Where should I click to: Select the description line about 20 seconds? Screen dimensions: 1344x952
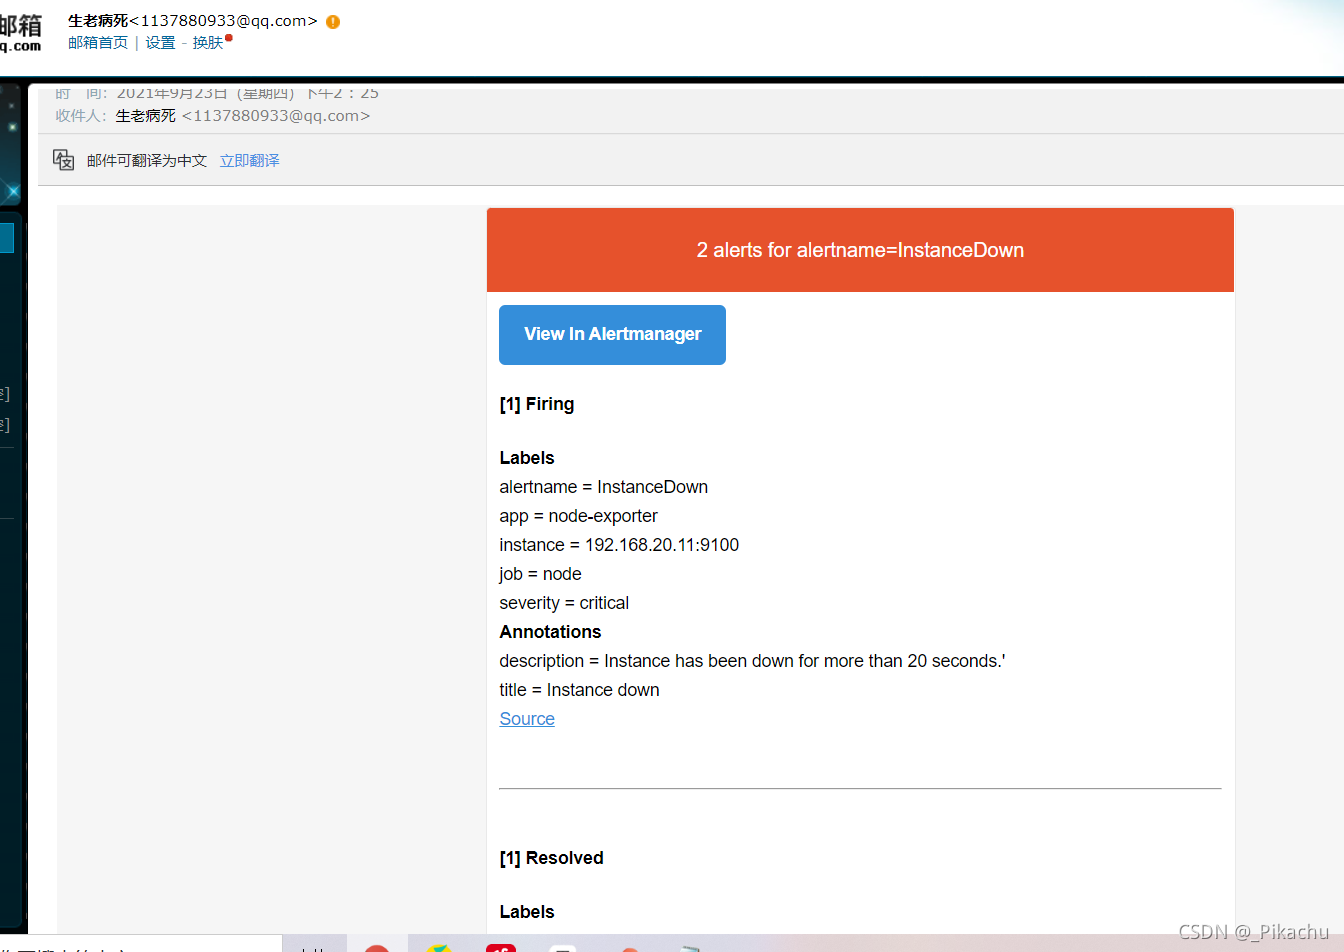753,661
